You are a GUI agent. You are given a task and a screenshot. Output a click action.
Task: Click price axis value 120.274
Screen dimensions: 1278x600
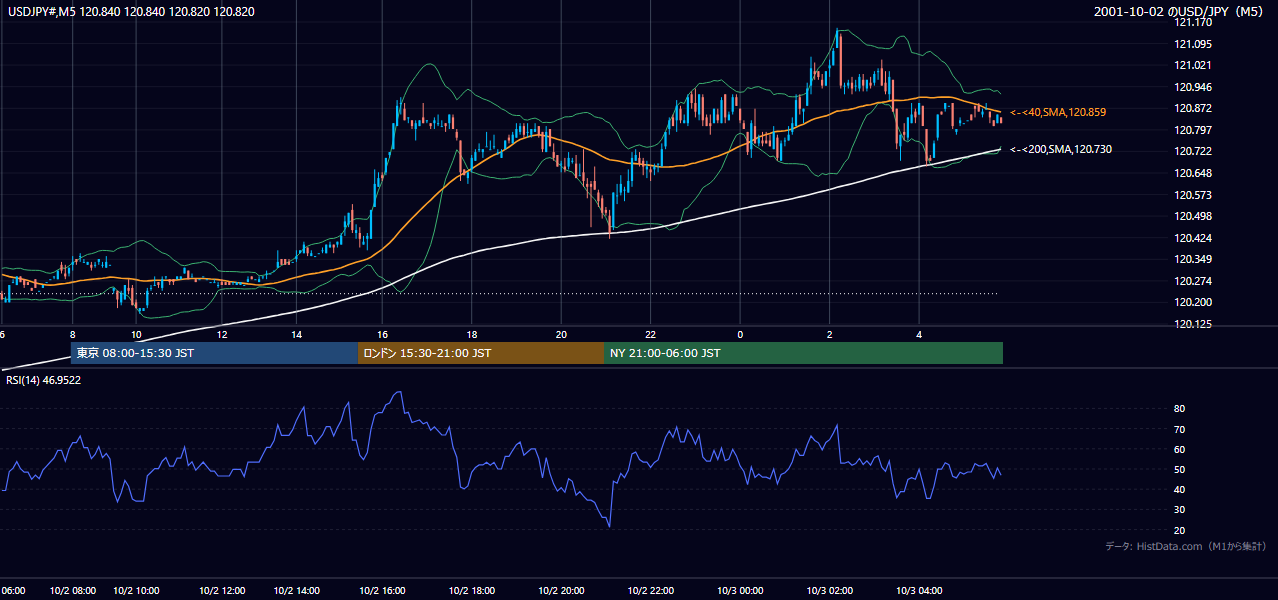(x=1194, y=281)
